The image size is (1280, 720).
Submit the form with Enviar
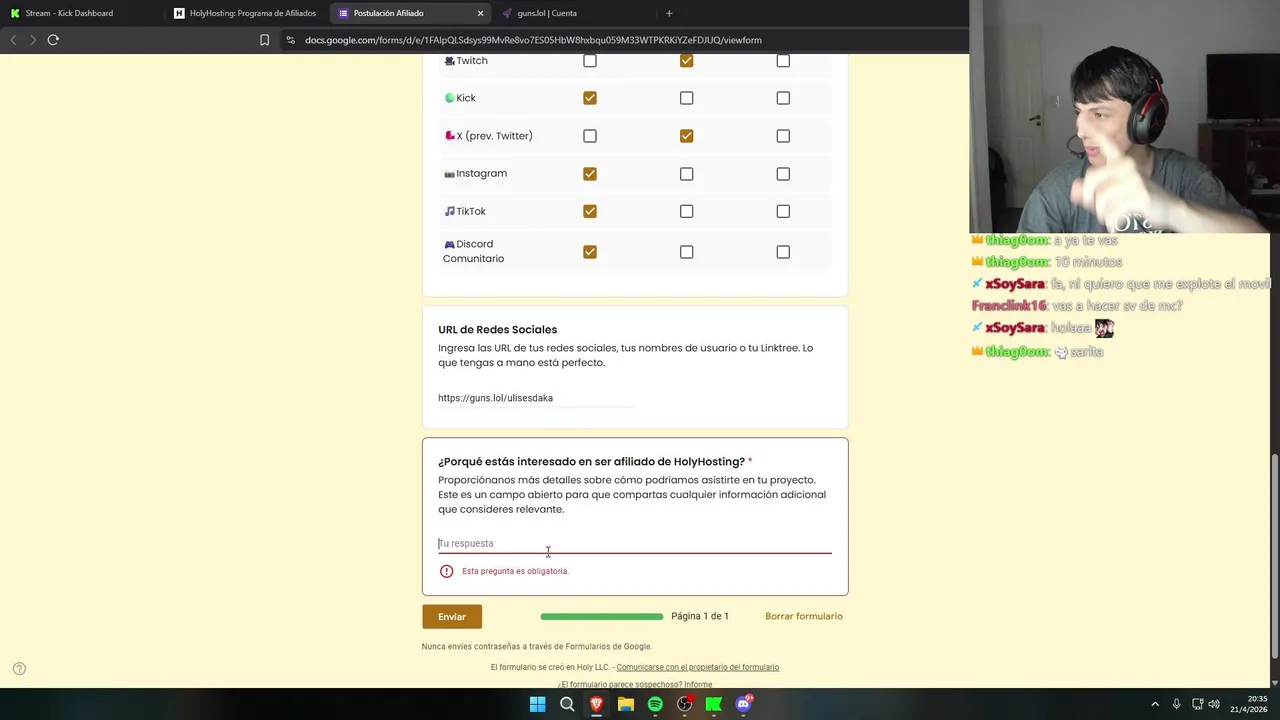coord(452,616)
